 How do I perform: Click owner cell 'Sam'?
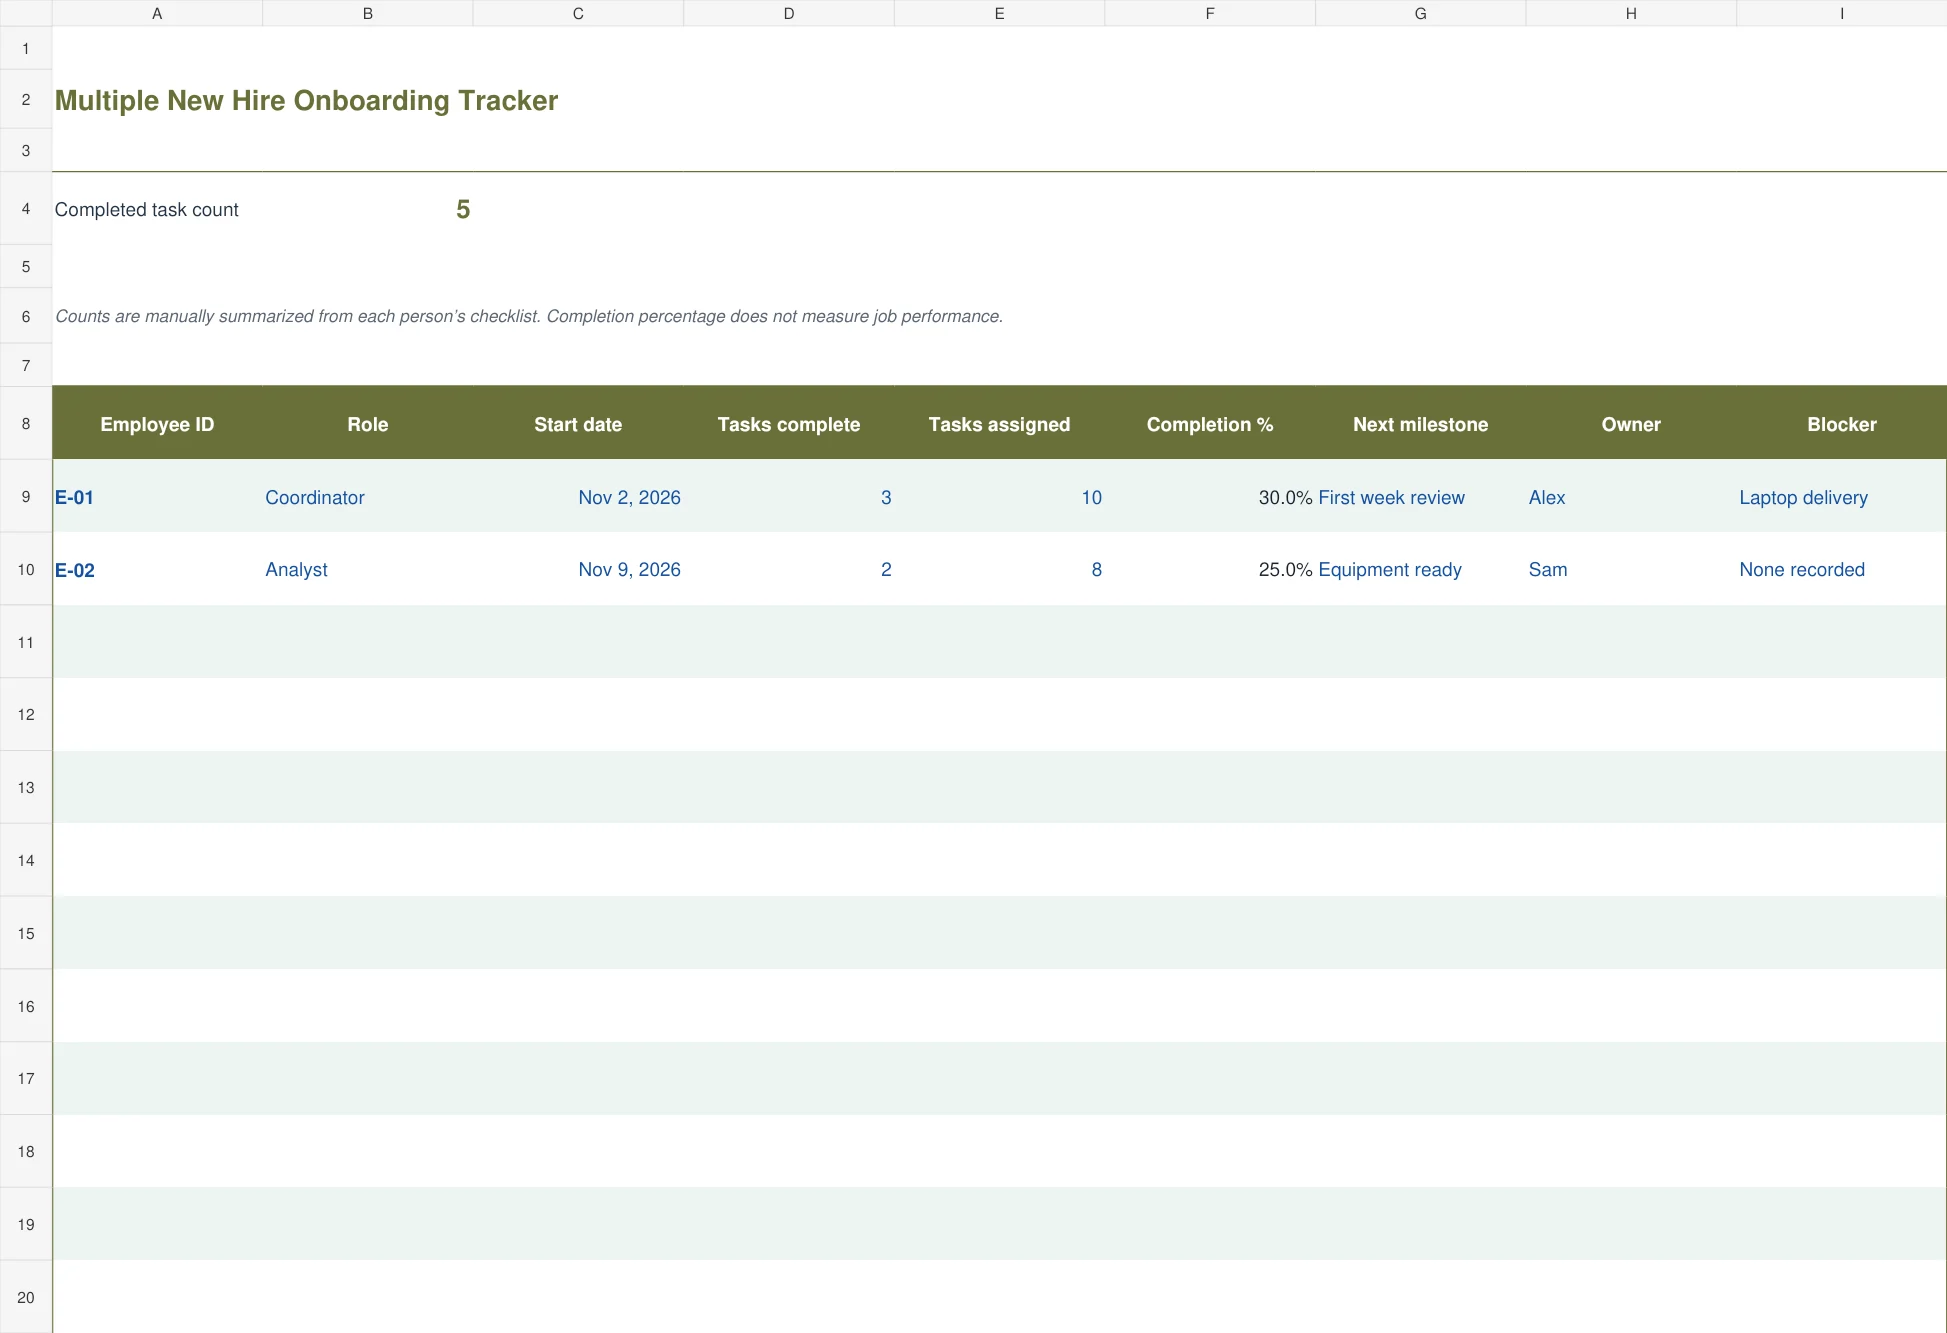1631,569
